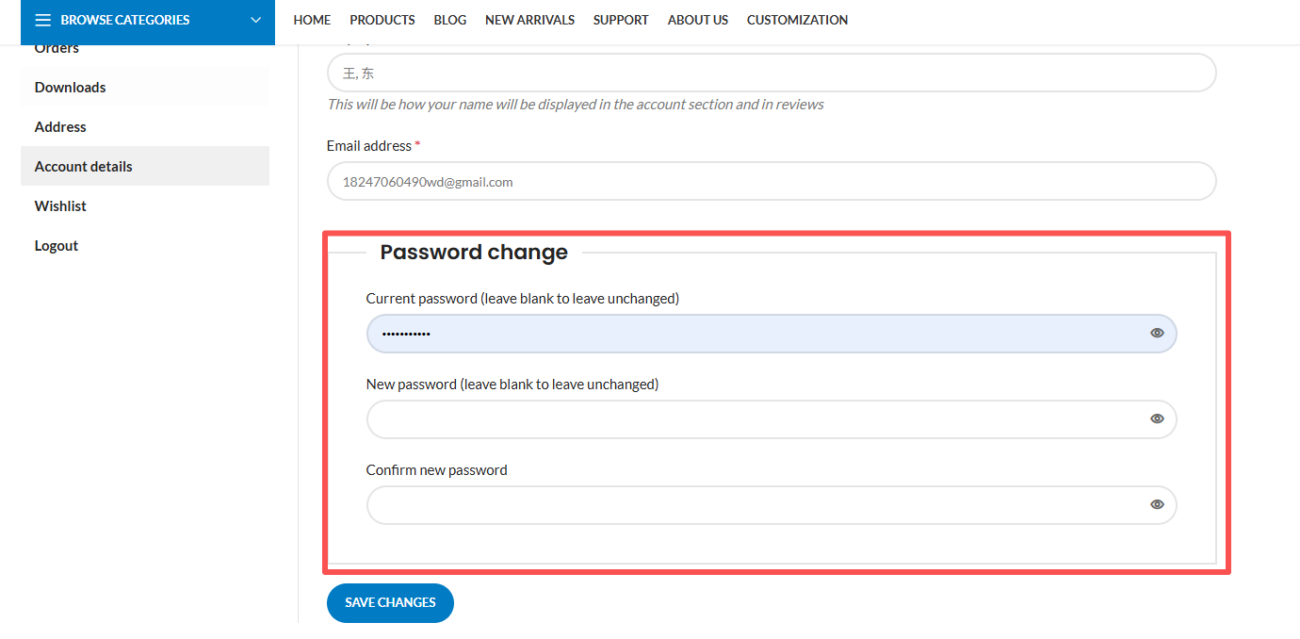Screen dimensions: 1300x639
Task: Select Account details in sidebar
Action: 83,167
